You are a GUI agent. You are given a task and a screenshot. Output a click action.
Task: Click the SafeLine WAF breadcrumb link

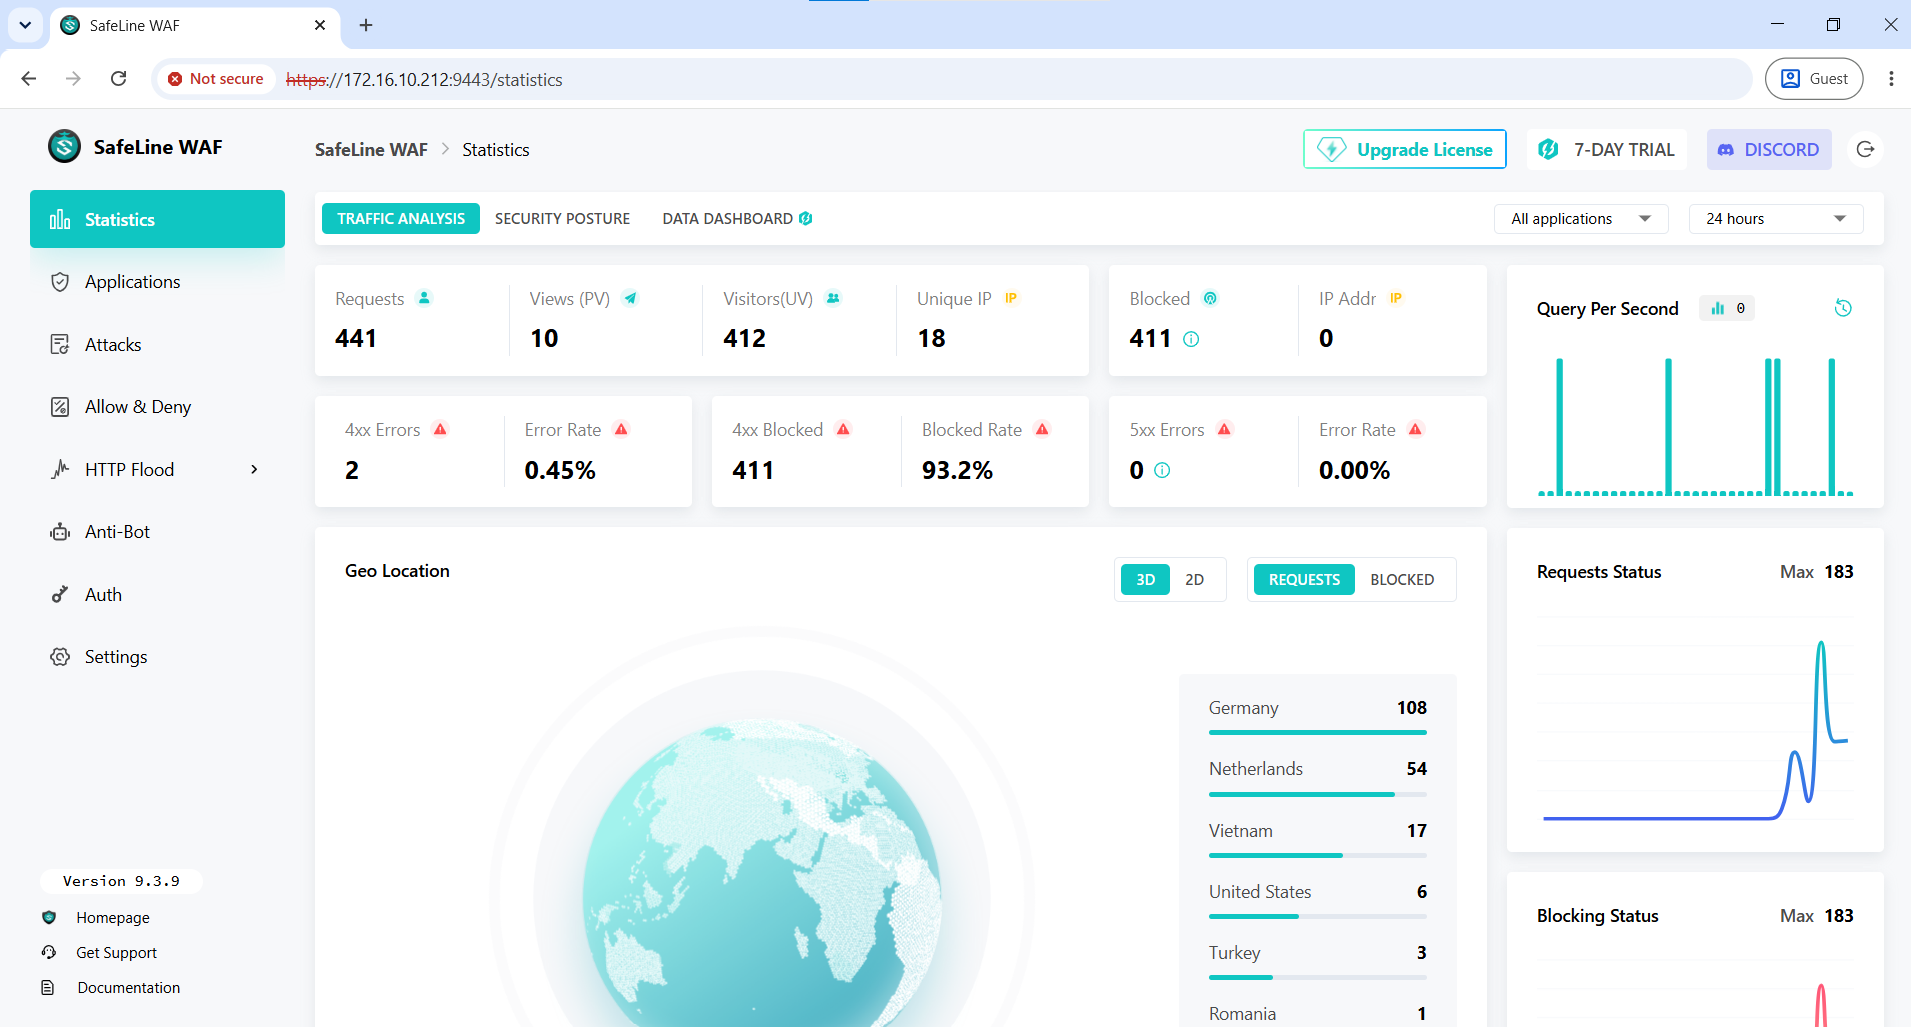(371, 150)
